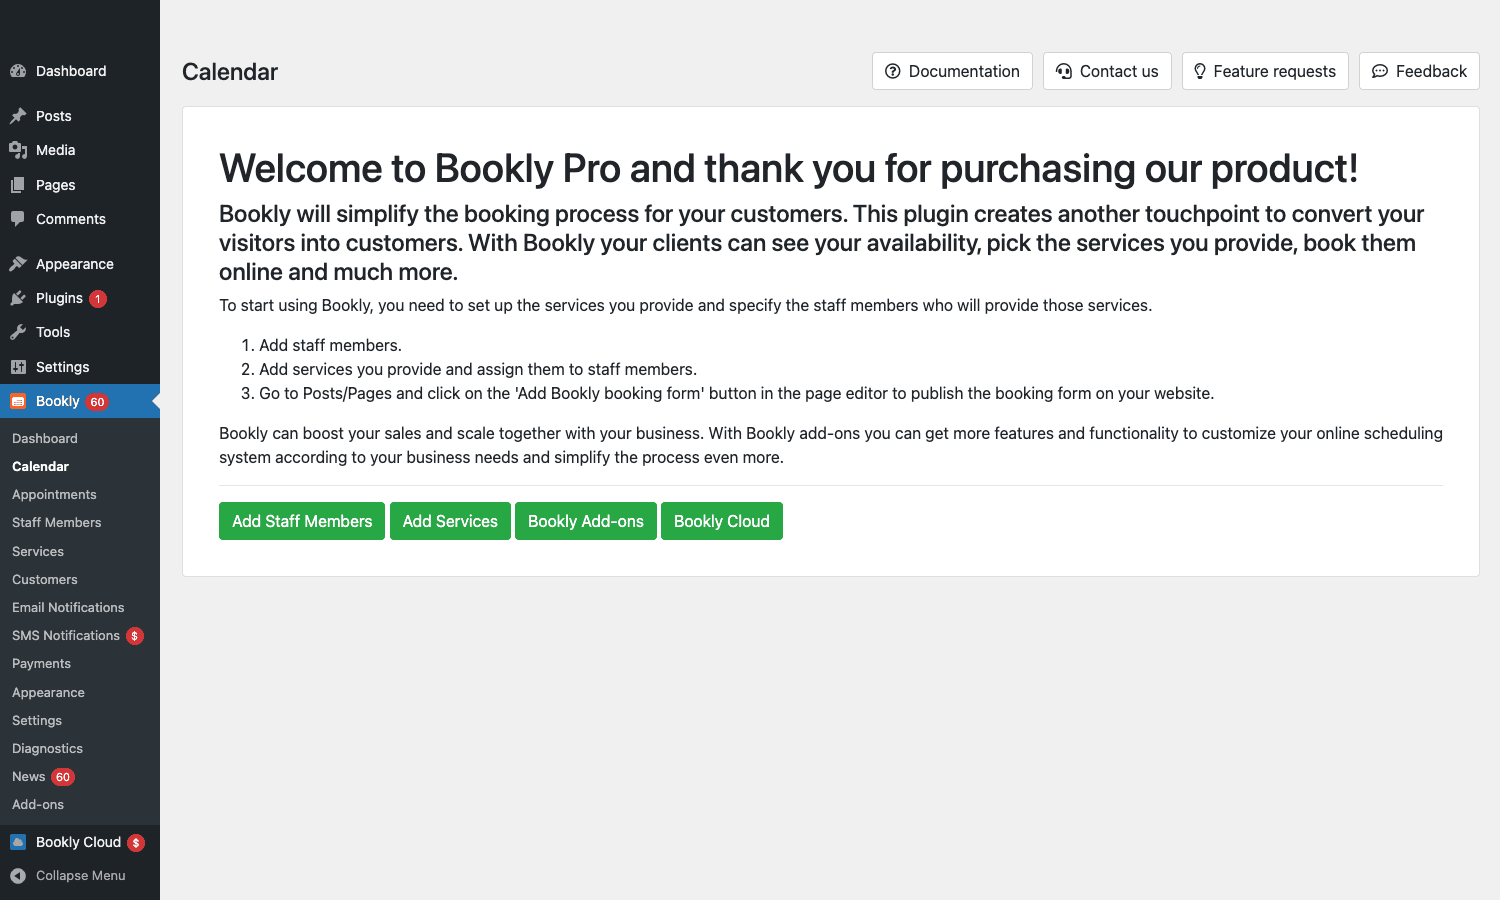Click the chat bubble icon on Feedback
This screenshot has height=900, width=1500.
1380,71
